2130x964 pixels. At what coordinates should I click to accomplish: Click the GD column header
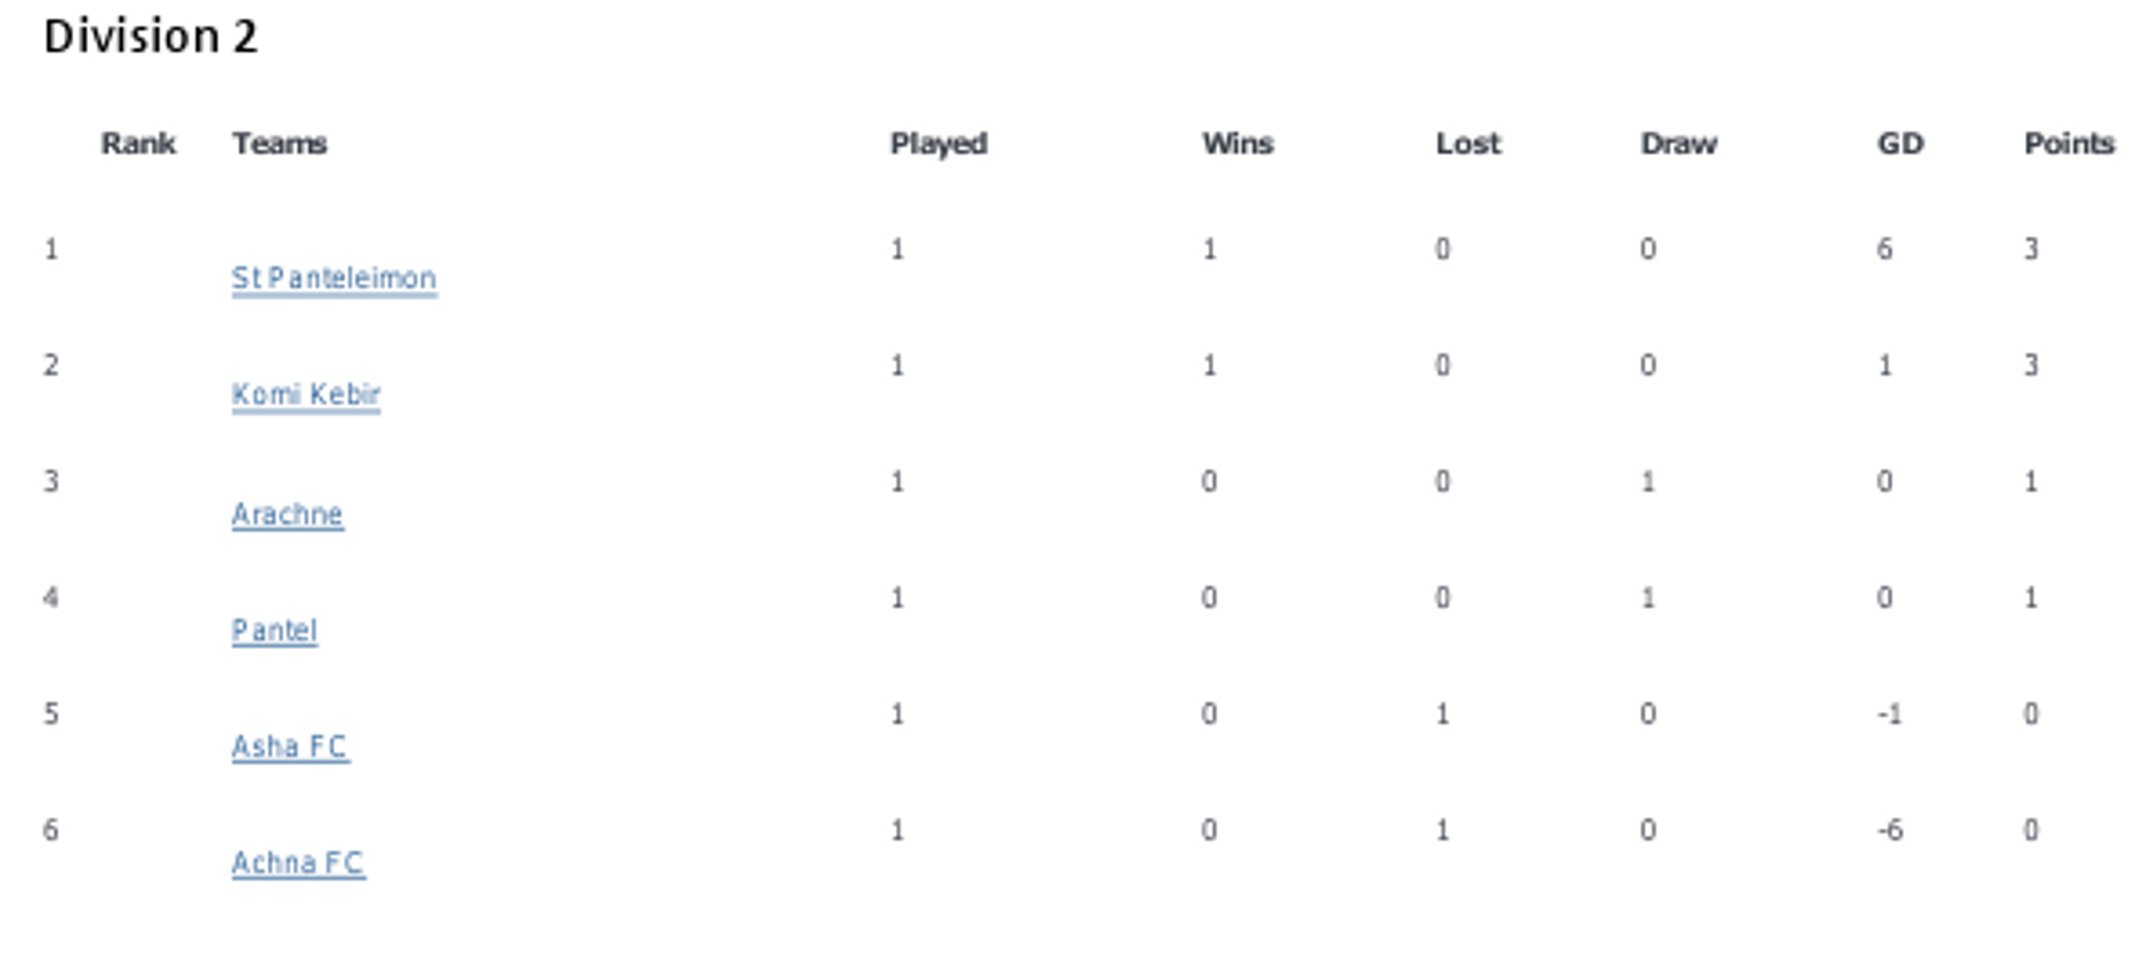[x=1900, y=144]
